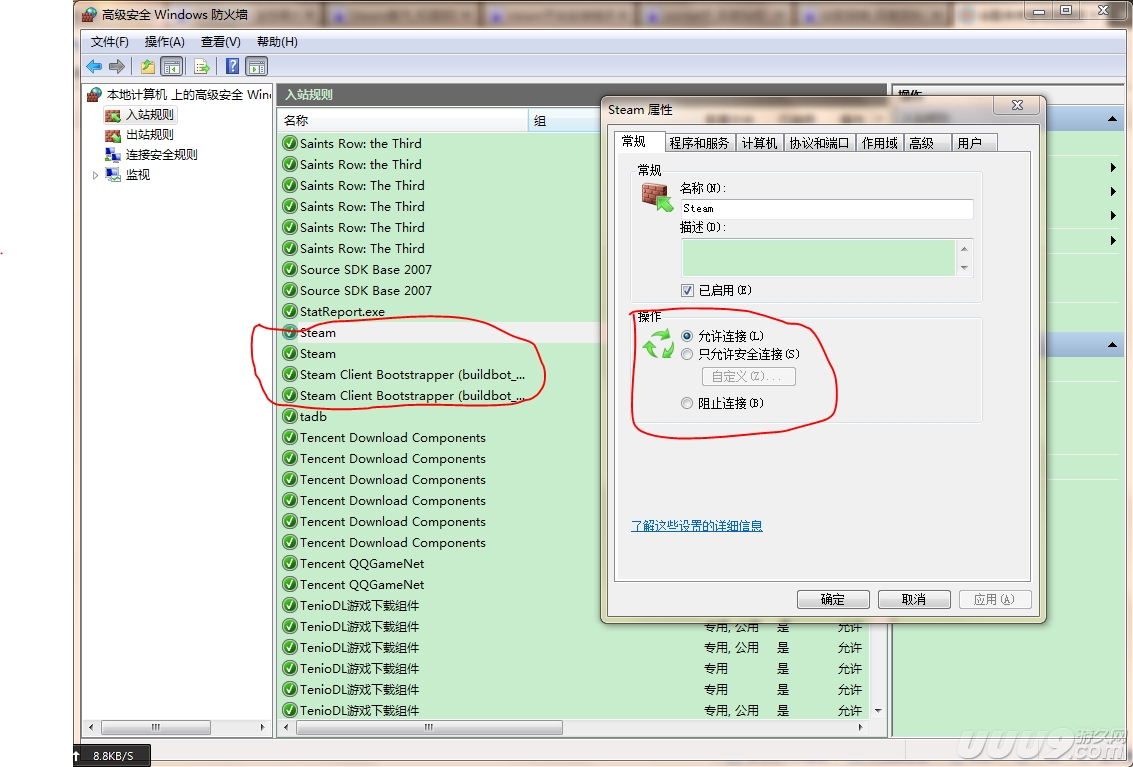1133x767 pixels.
Task: Collapse the top right actions panel section
Action: click(x=1112, y=117)
